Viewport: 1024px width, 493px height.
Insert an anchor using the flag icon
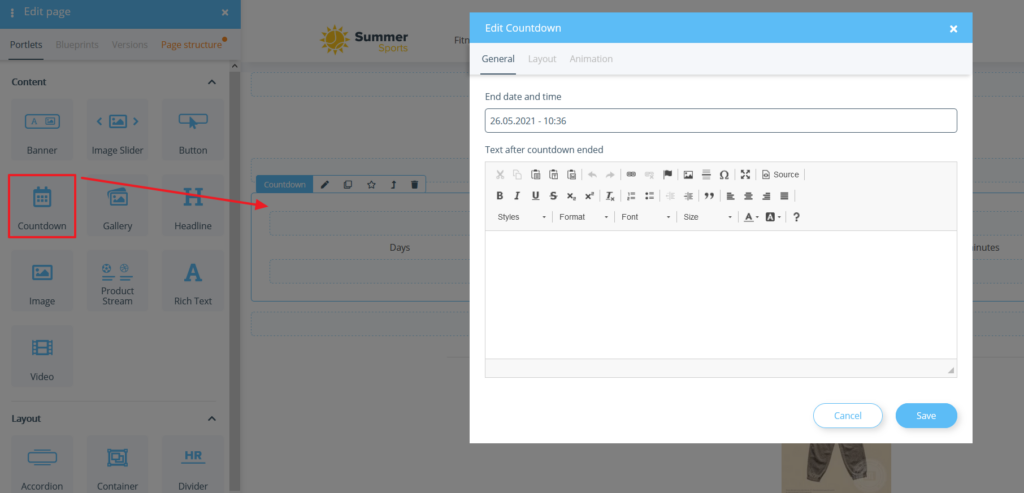click(667, 174)
